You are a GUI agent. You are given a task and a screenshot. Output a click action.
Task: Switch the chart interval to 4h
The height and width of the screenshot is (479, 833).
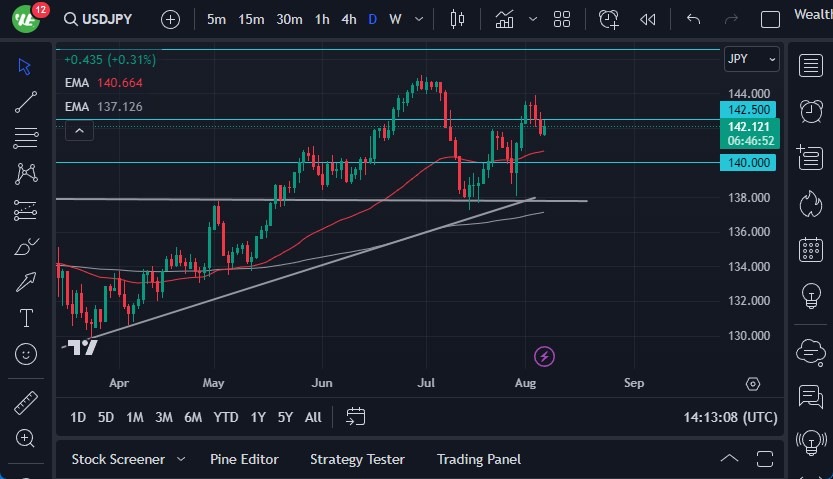(348, 19)
